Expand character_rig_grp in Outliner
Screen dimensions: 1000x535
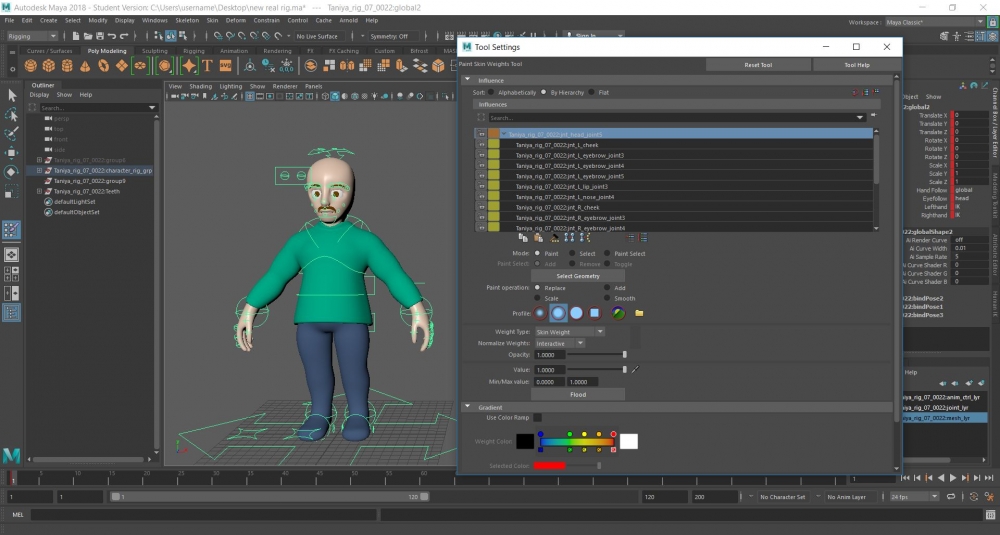[39, 170]
